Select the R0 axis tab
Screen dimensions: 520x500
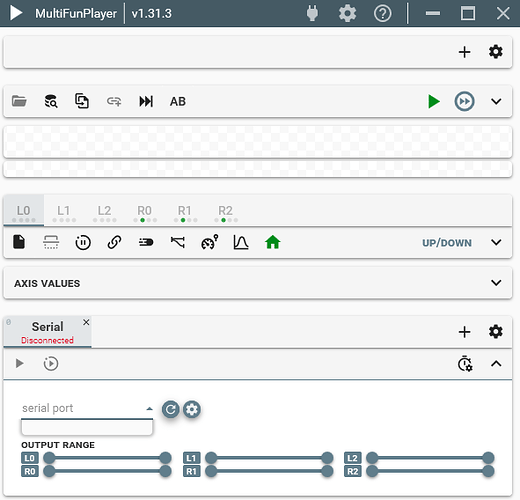click(145, 211)
